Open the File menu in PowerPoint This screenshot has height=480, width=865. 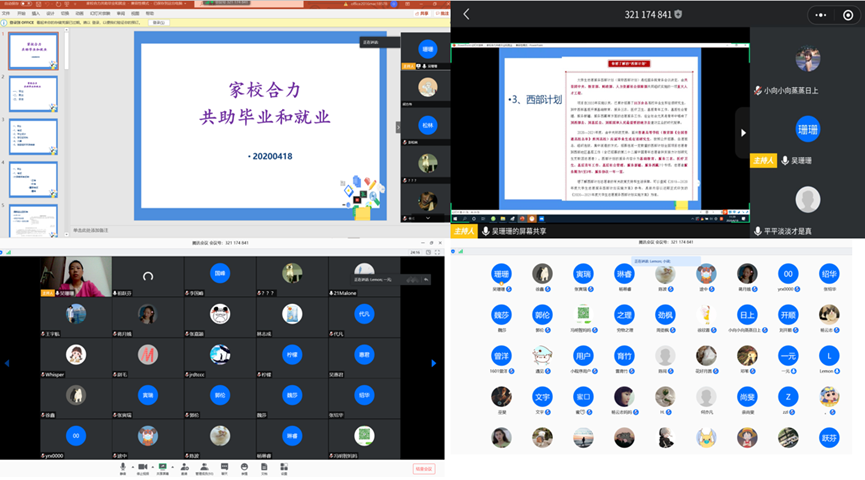point(6,13)
